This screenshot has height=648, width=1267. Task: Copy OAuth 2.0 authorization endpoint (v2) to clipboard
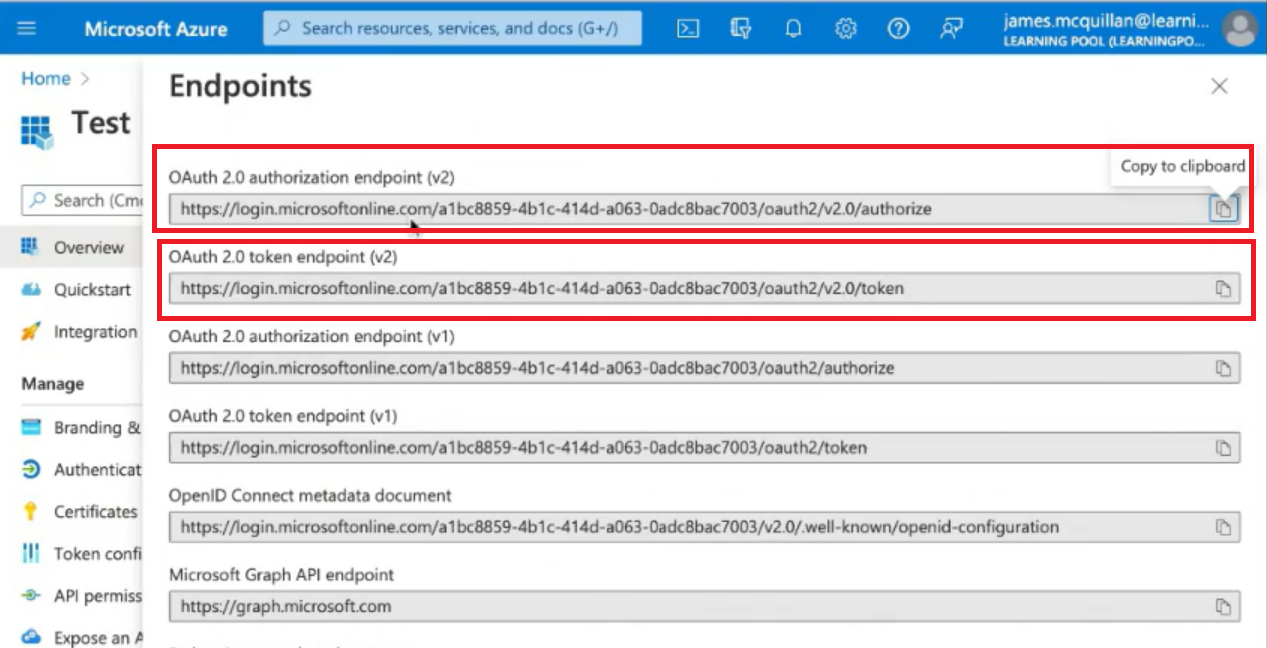[x=1223, y=209]
